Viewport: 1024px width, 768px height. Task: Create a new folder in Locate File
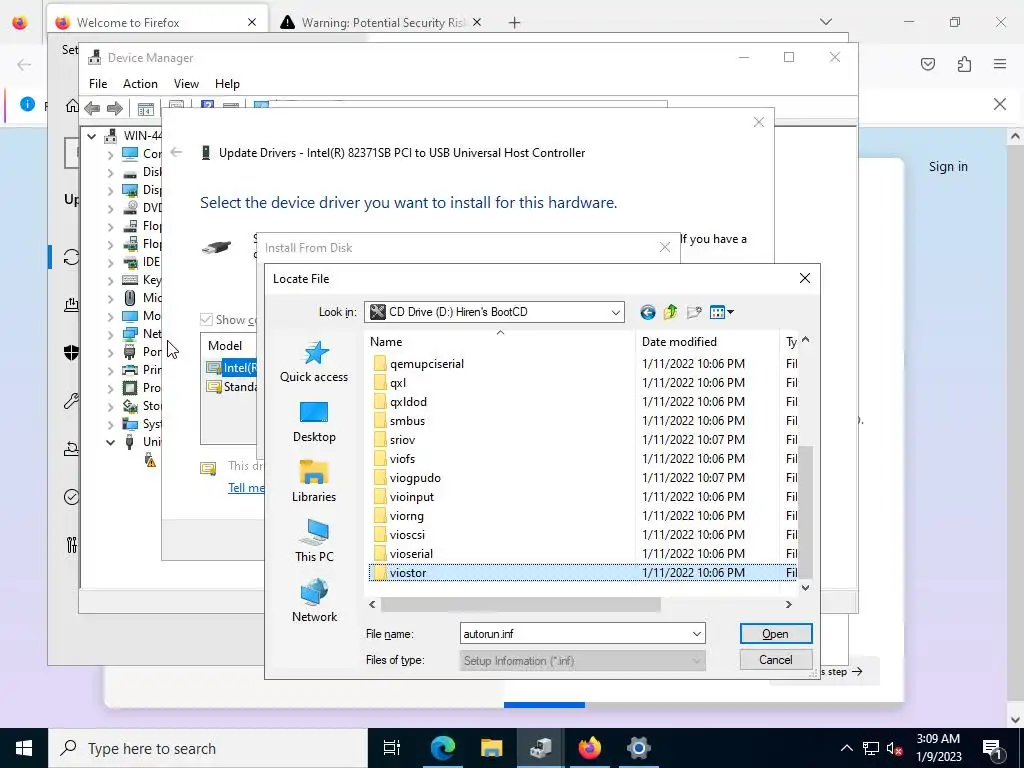tap(694, 312)
